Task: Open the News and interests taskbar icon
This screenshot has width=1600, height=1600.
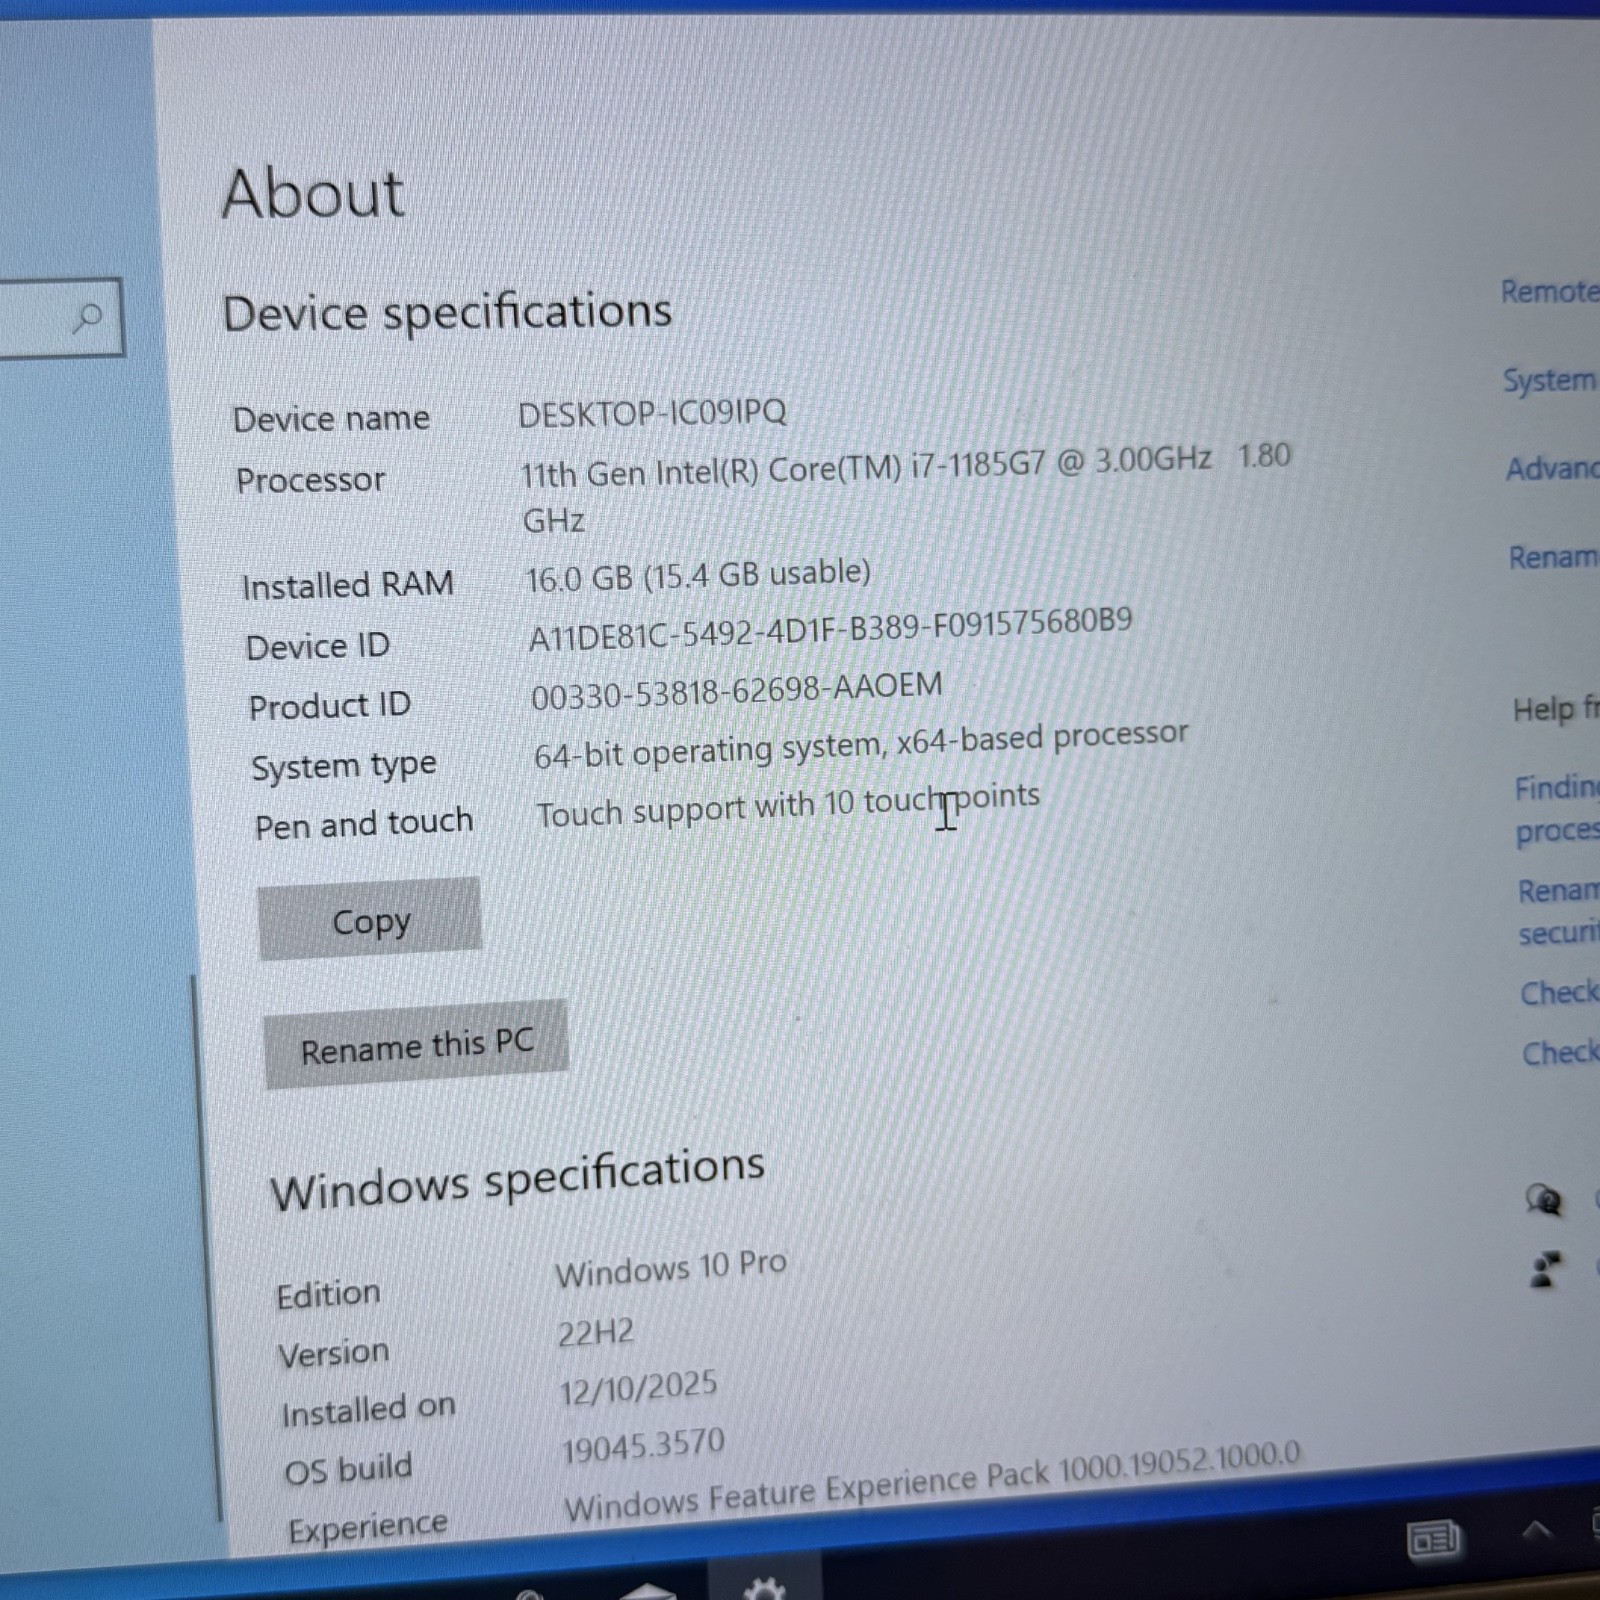Action: pyautogui.click(x=1434, y=1540)
